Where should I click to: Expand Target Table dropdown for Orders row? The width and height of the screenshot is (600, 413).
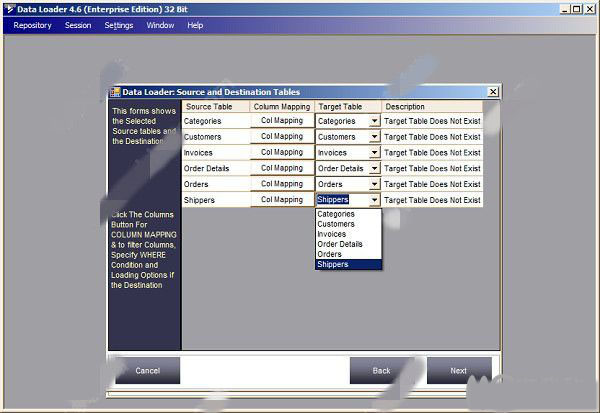tap(374, 184)
